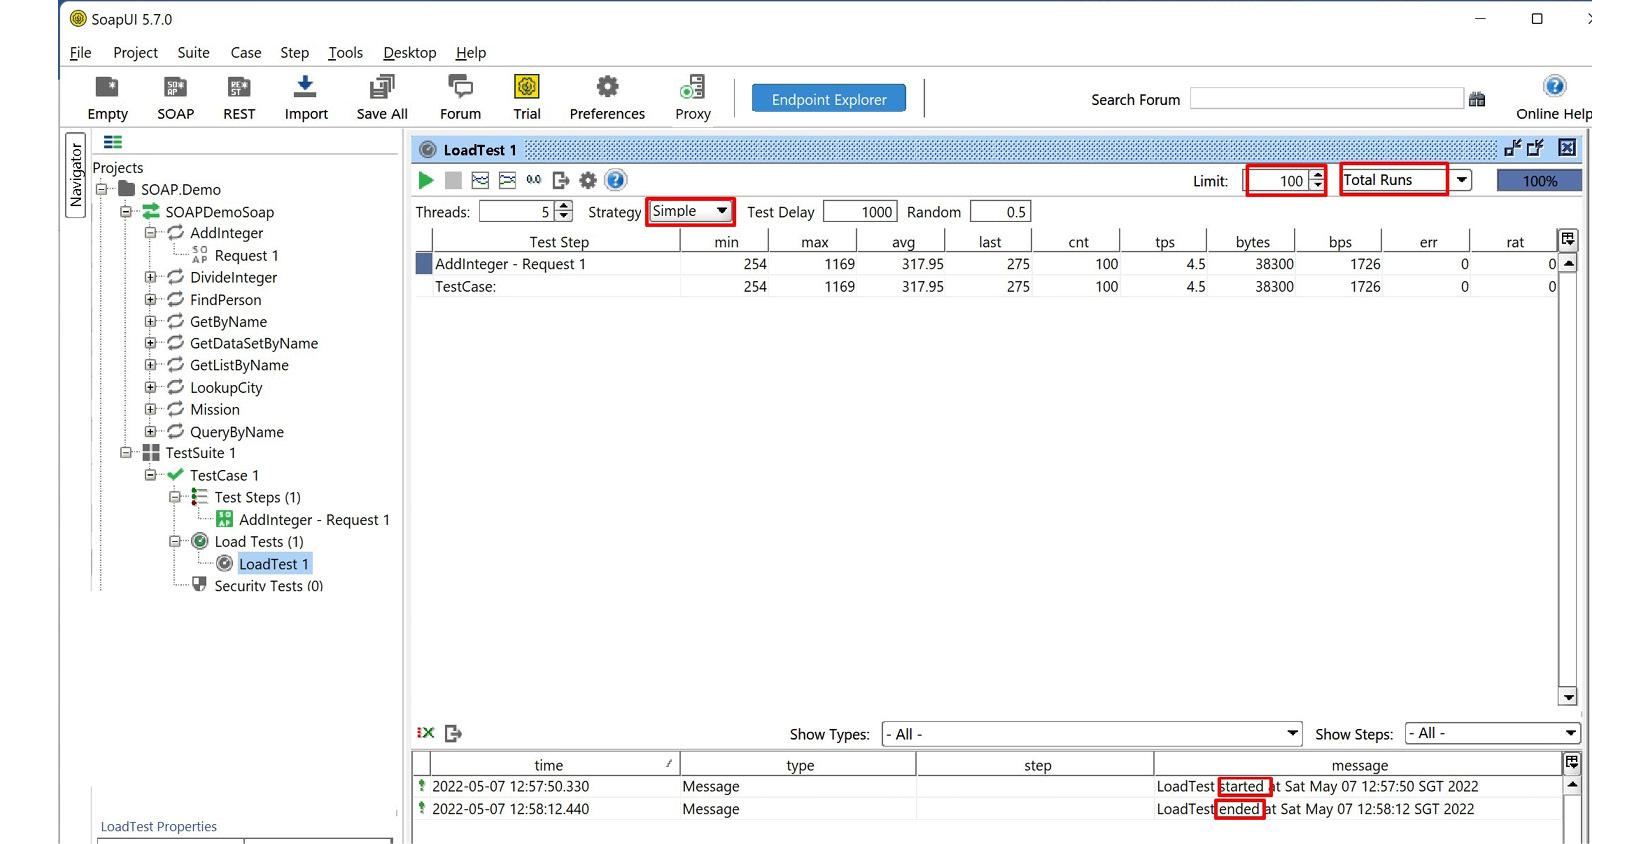Open the Strategy Simple dropdown

tap(690, 211)
